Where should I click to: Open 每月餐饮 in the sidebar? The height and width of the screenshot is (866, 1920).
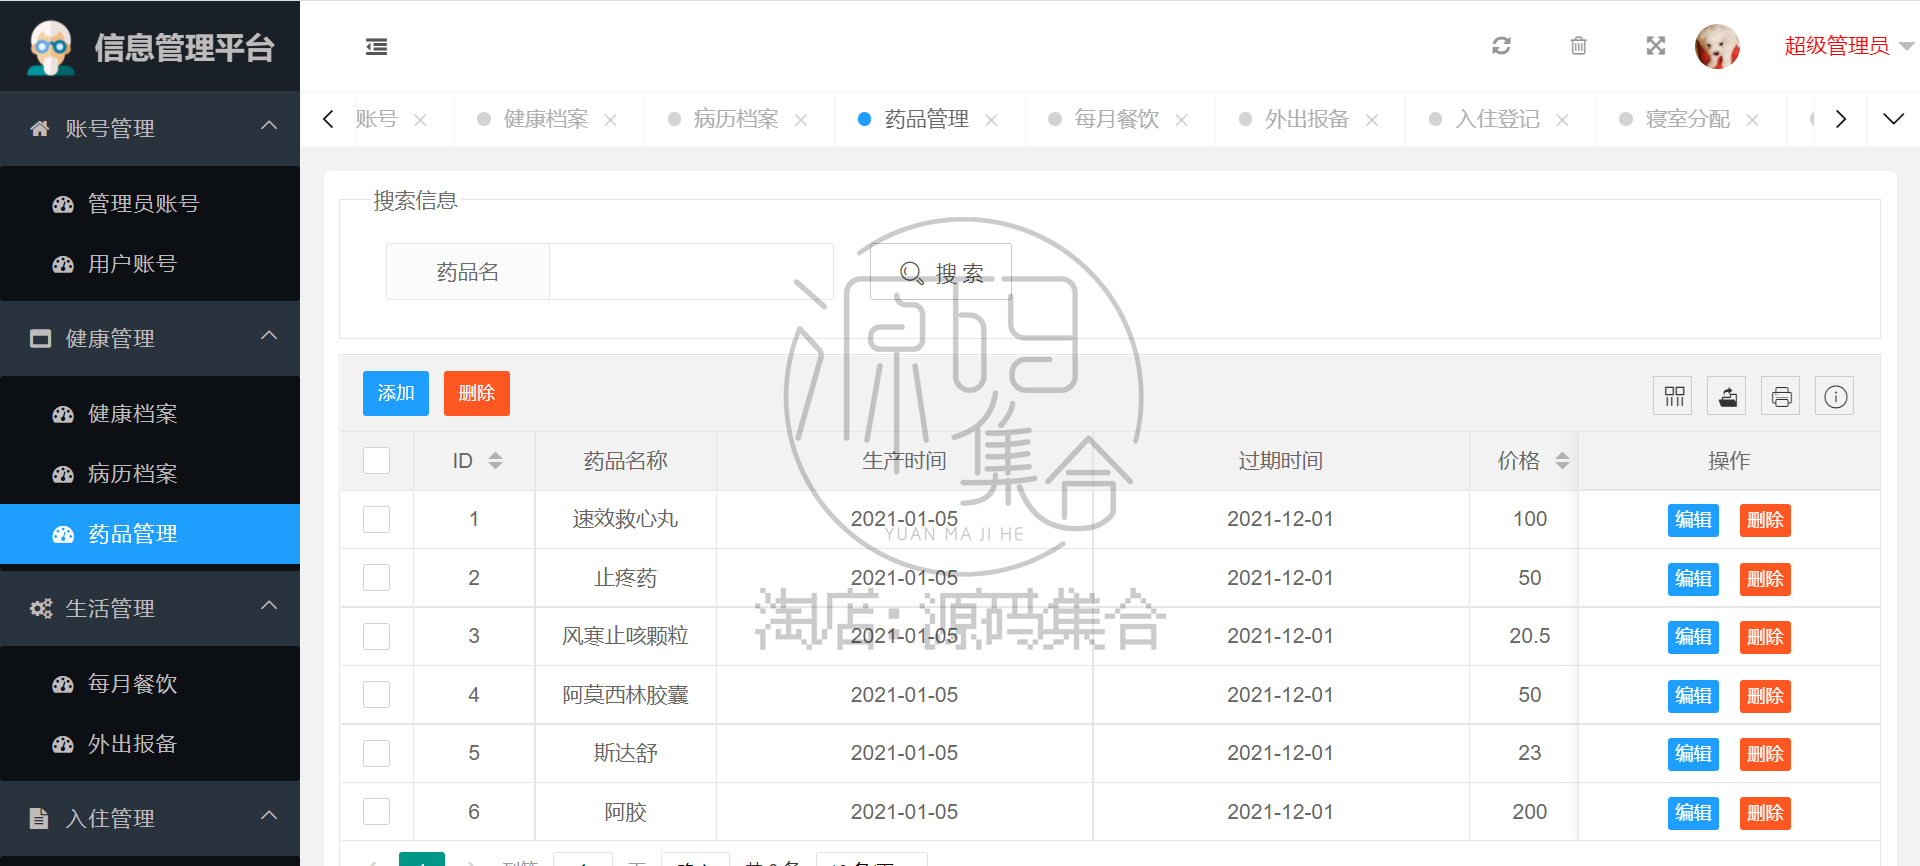point(150,684)
